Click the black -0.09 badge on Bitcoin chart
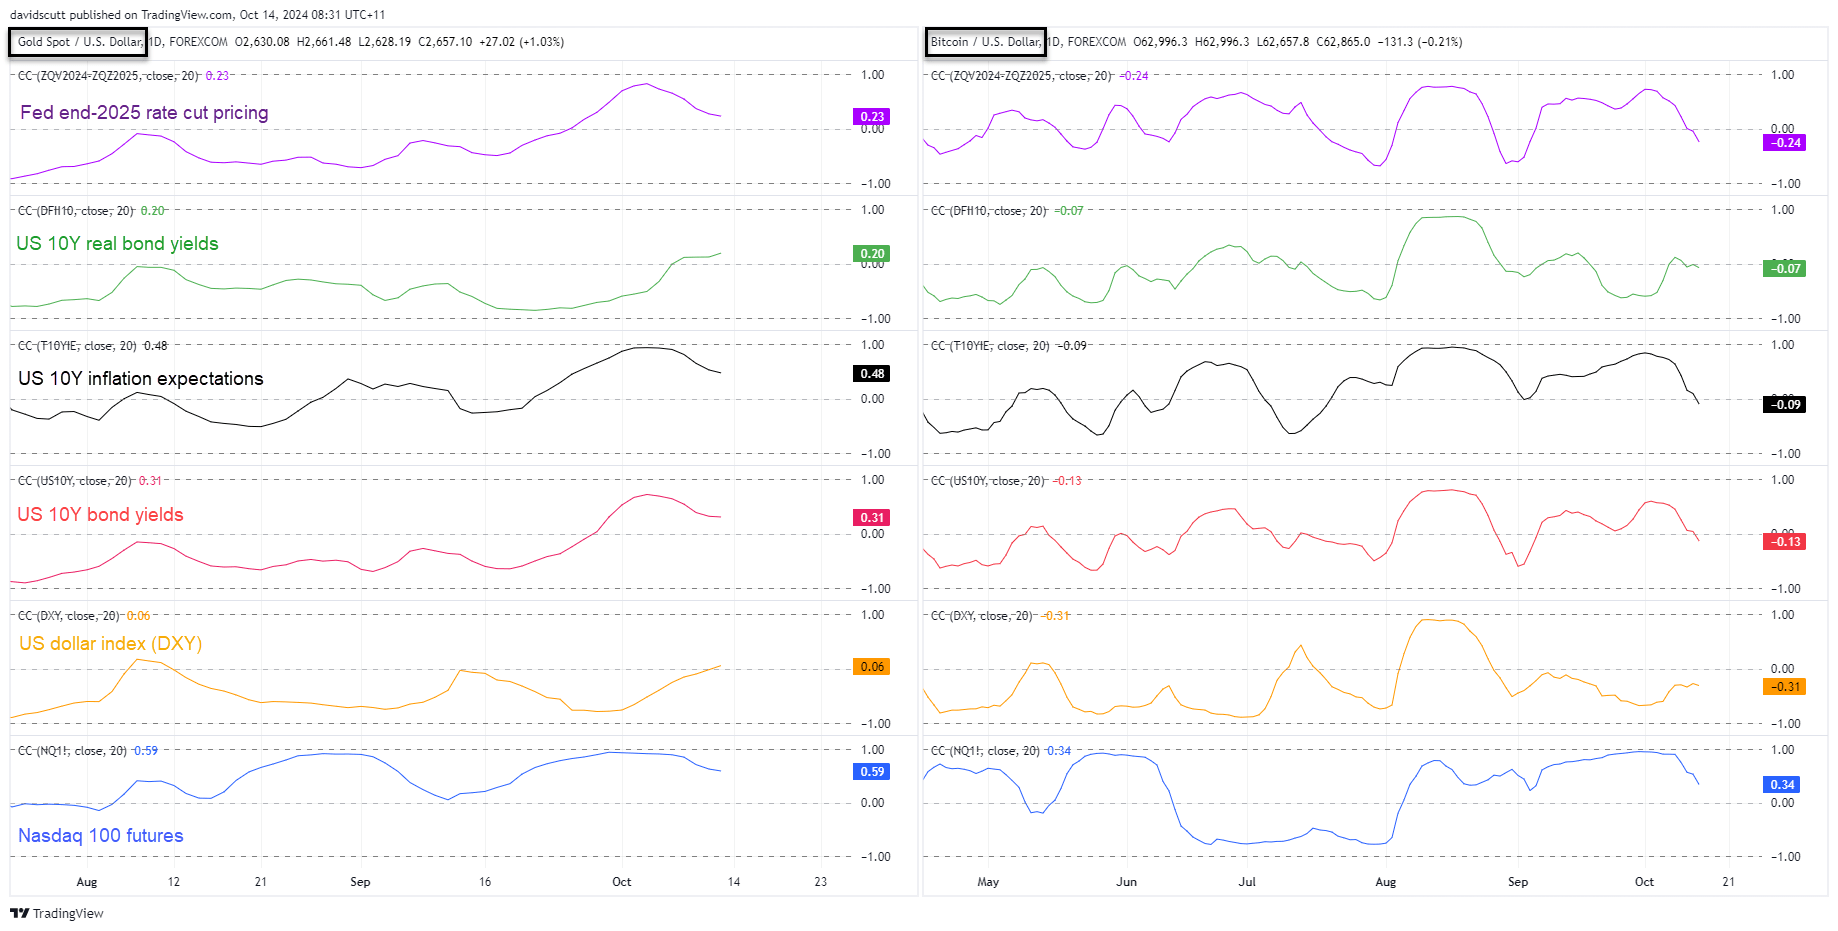This screenshot has width=1838, height=931. click(x=1785, y=405)
